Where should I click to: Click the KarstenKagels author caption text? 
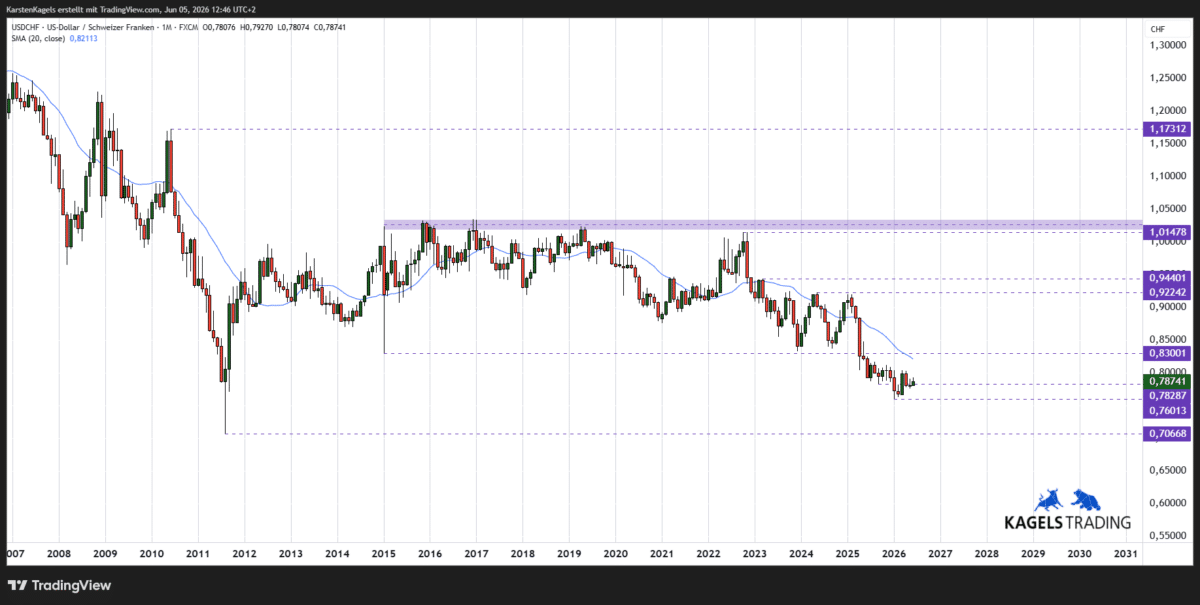131,9
